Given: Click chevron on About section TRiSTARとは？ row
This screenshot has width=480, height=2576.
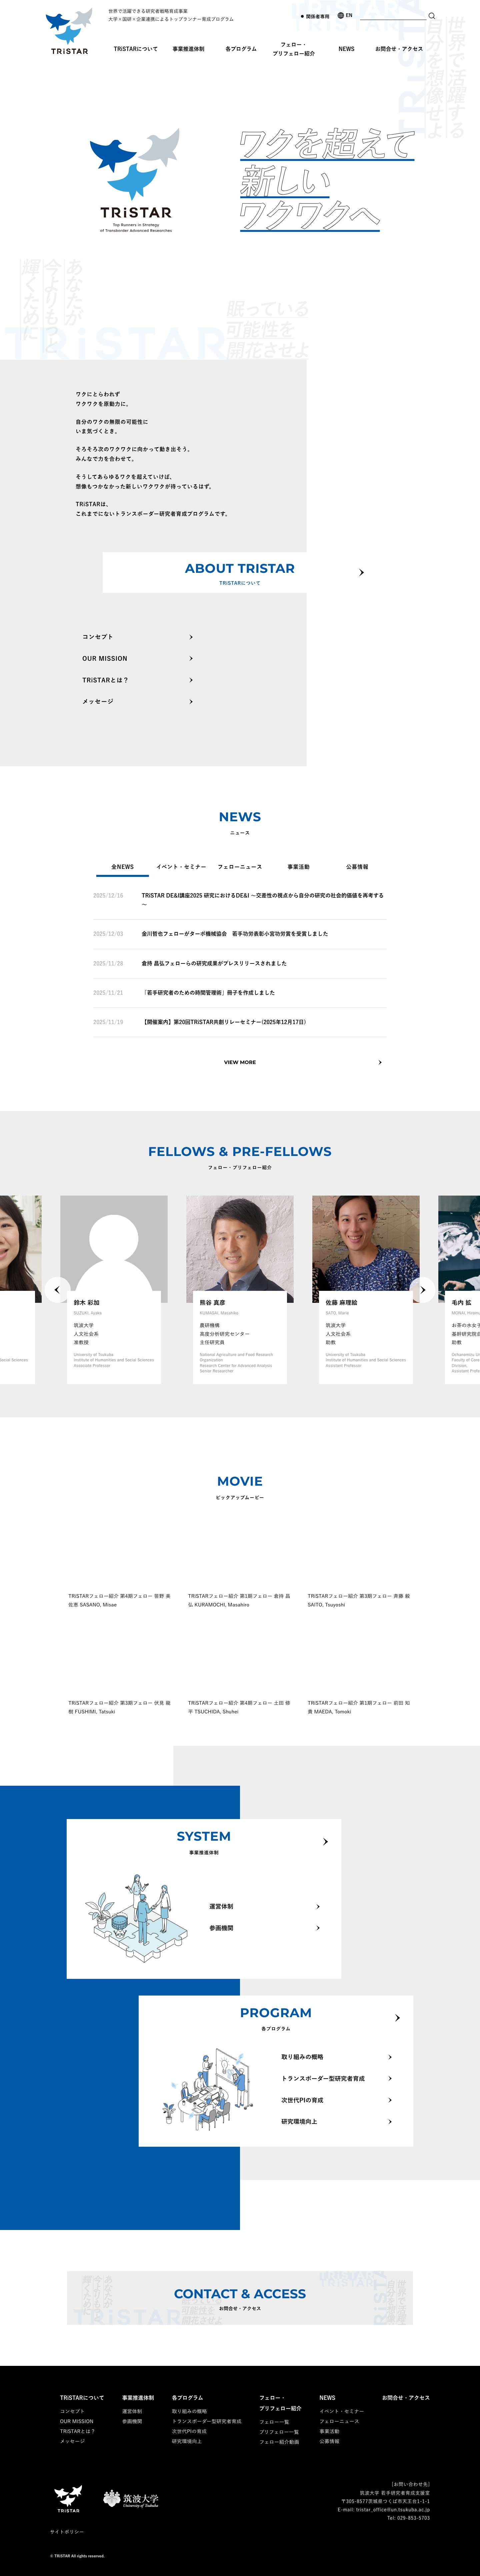Looking at the screenshot, I should coord(191,680).
